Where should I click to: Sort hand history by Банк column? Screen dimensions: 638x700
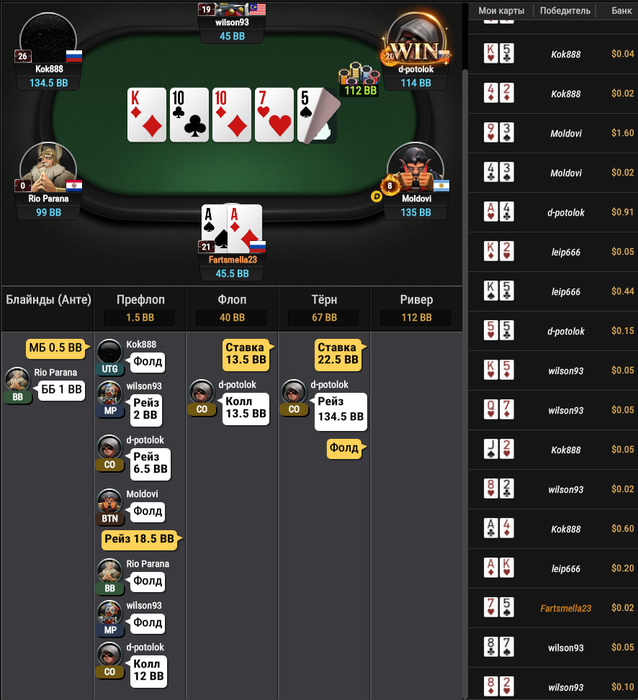(621, 11)
